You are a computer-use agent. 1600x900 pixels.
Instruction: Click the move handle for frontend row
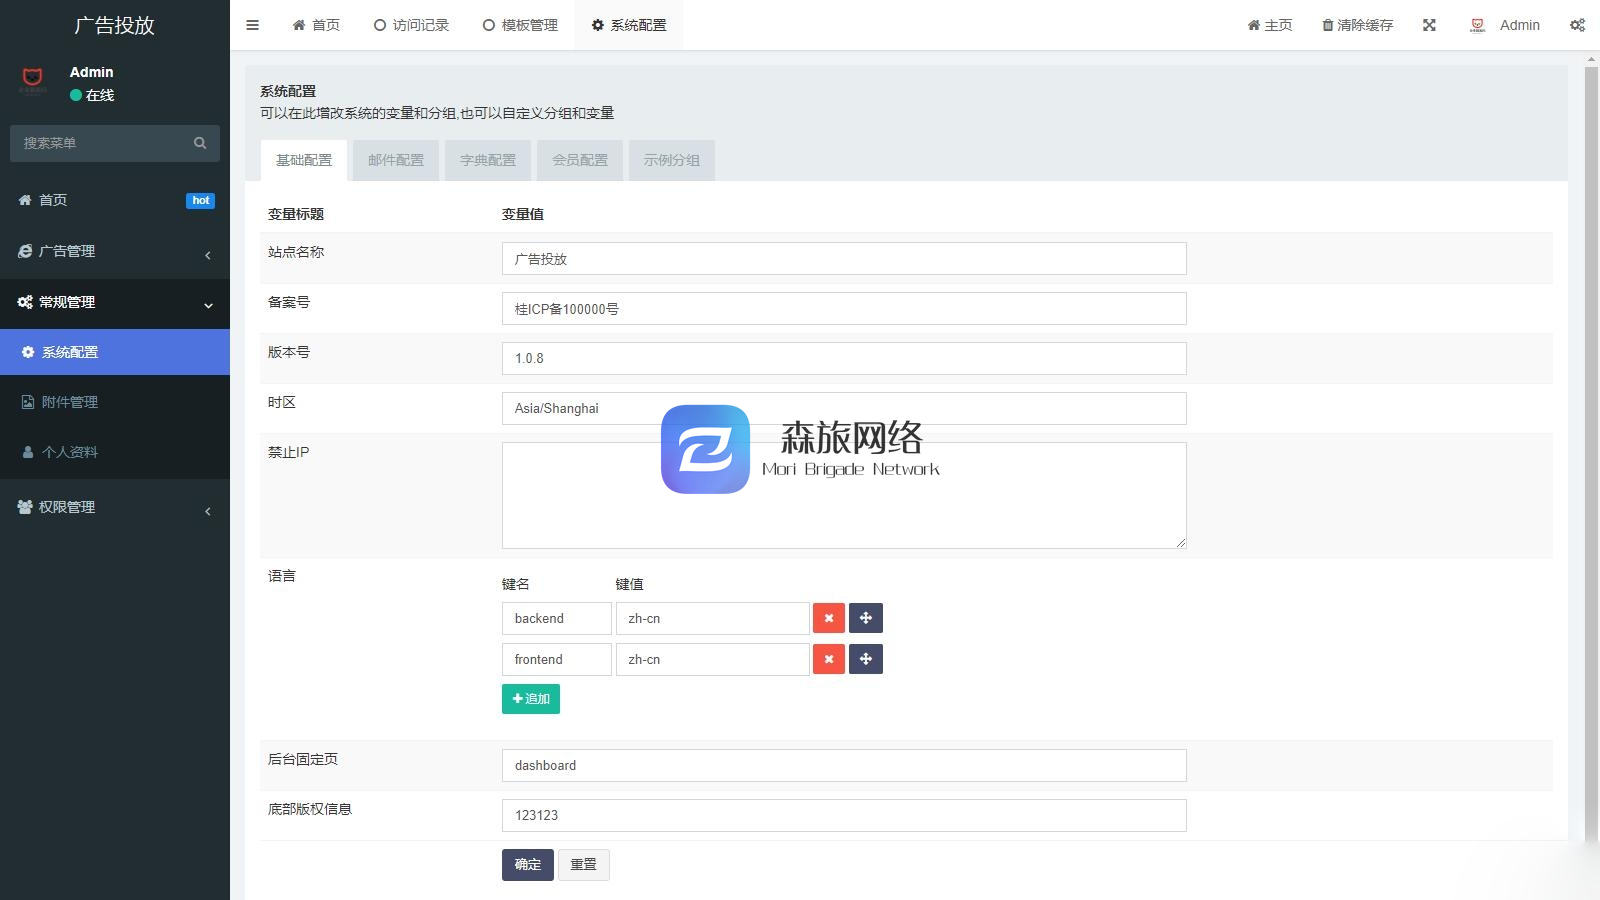866,659
